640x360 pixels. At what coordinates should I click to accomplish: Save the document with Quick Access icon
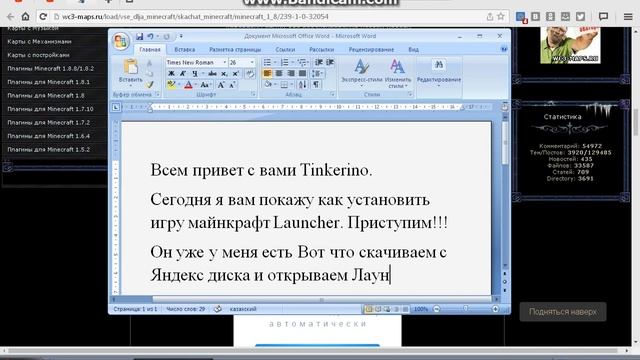pyautogui.click(x=140, y=36)
